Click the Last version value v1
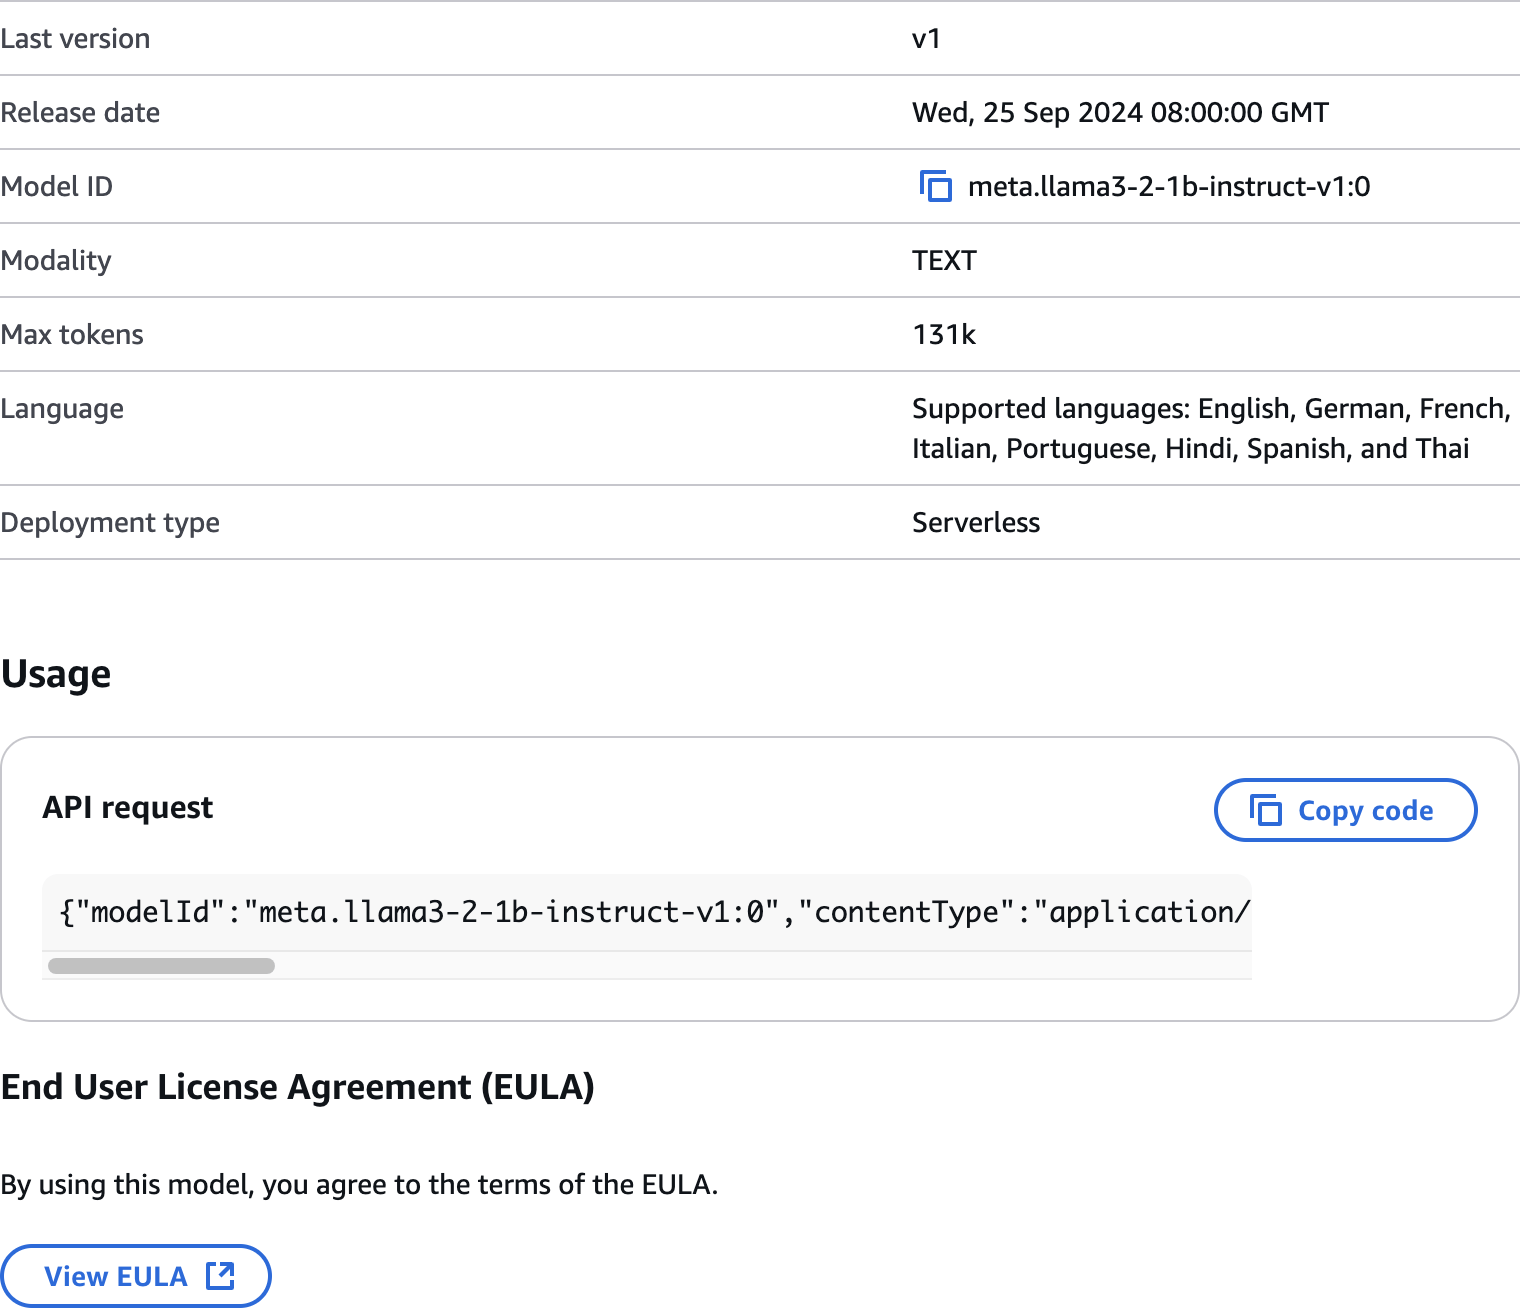Image resolution: width=1520 pixels, height=1308 pixels. pyautogui.click(x=926, y=38)
